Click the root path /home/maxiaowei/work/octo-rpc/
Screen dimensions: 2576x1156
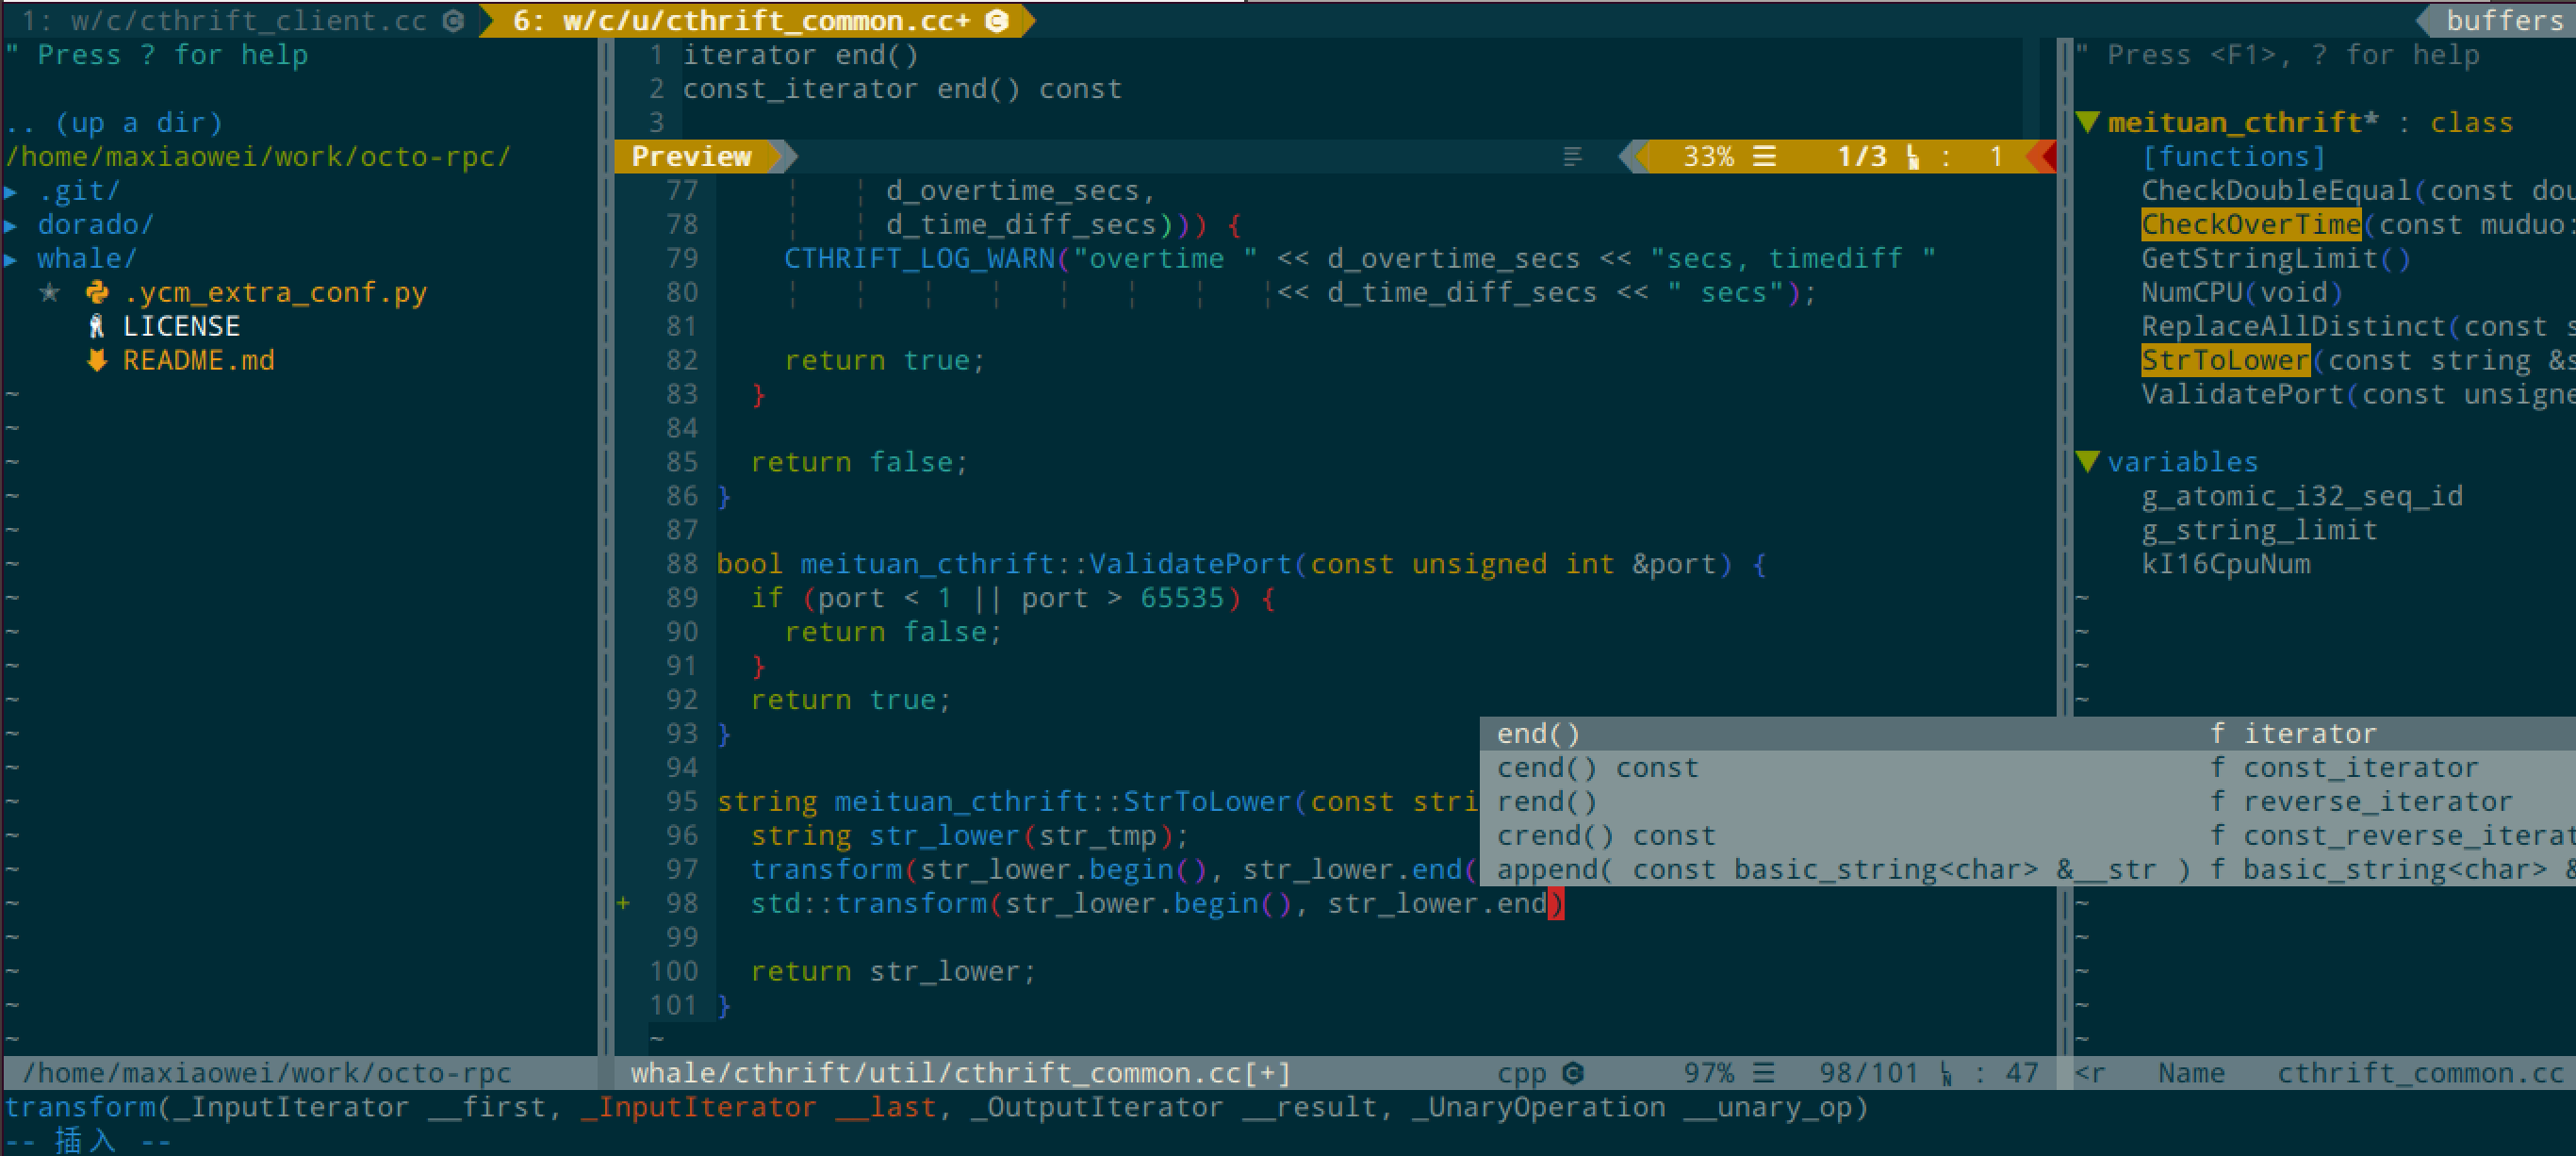pyautogui.click(x=258, y=156)
